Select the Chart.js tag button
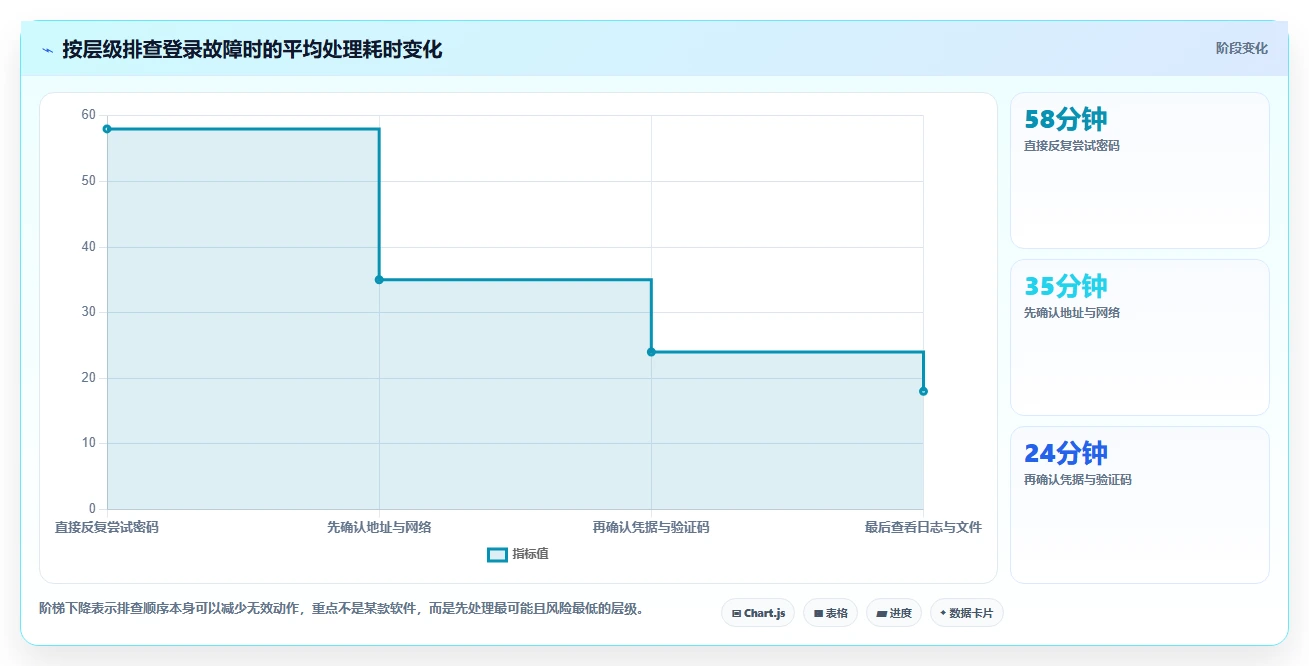The height and width of the screenshot is (666, 1309). click(758, 613)
